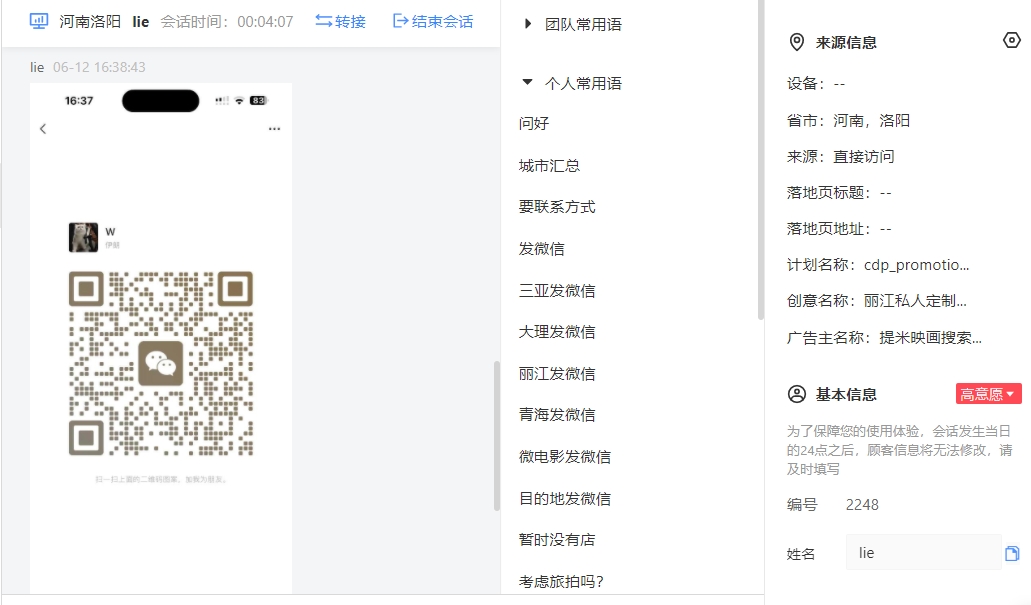Select the 微电影发微信 quick phrase
The image size is (1031, 605).
click(x=565, y=457)
